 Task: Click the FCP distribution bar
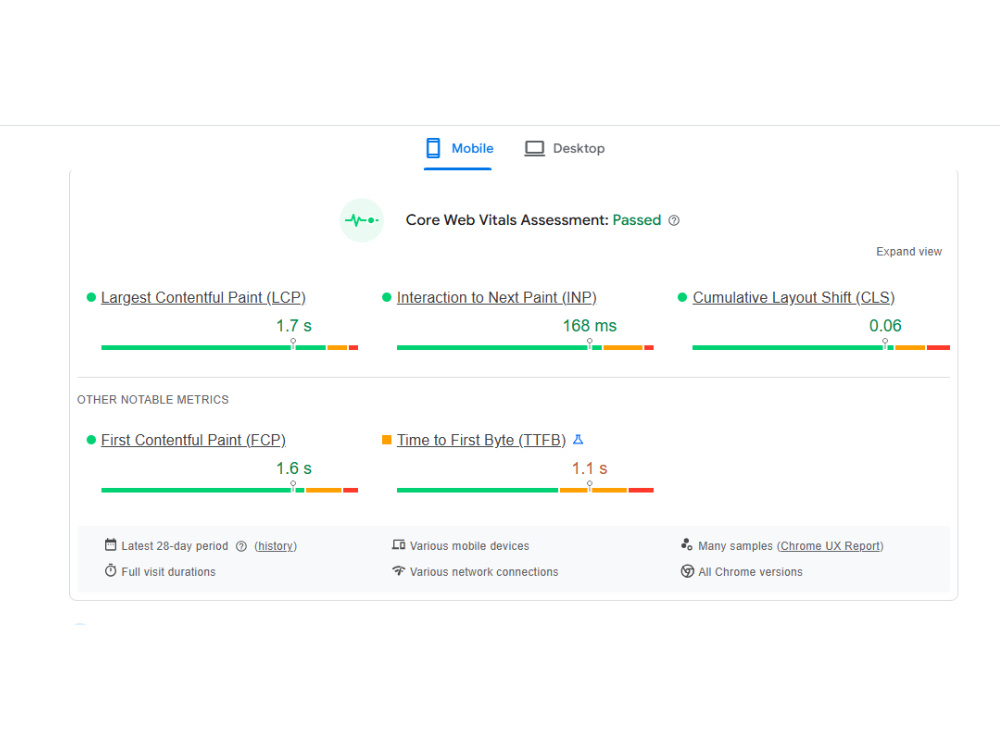coord(230,490)
